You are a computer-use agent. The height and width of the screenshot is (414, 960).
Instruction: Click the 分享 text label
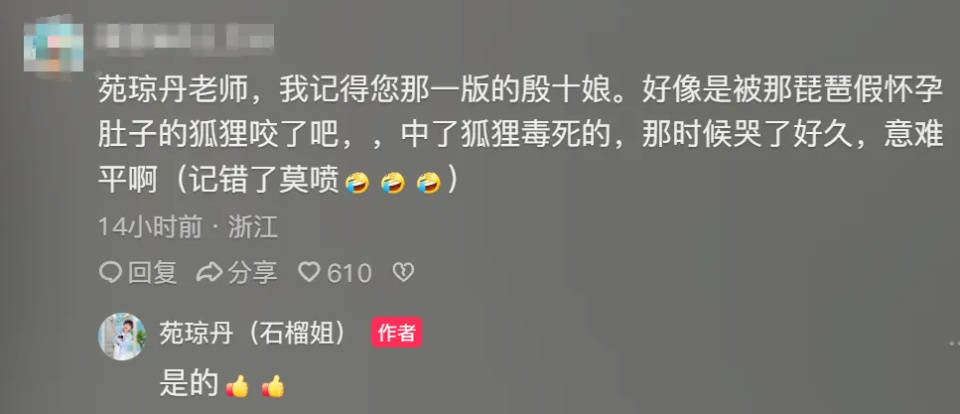click(x=253, y=273)
